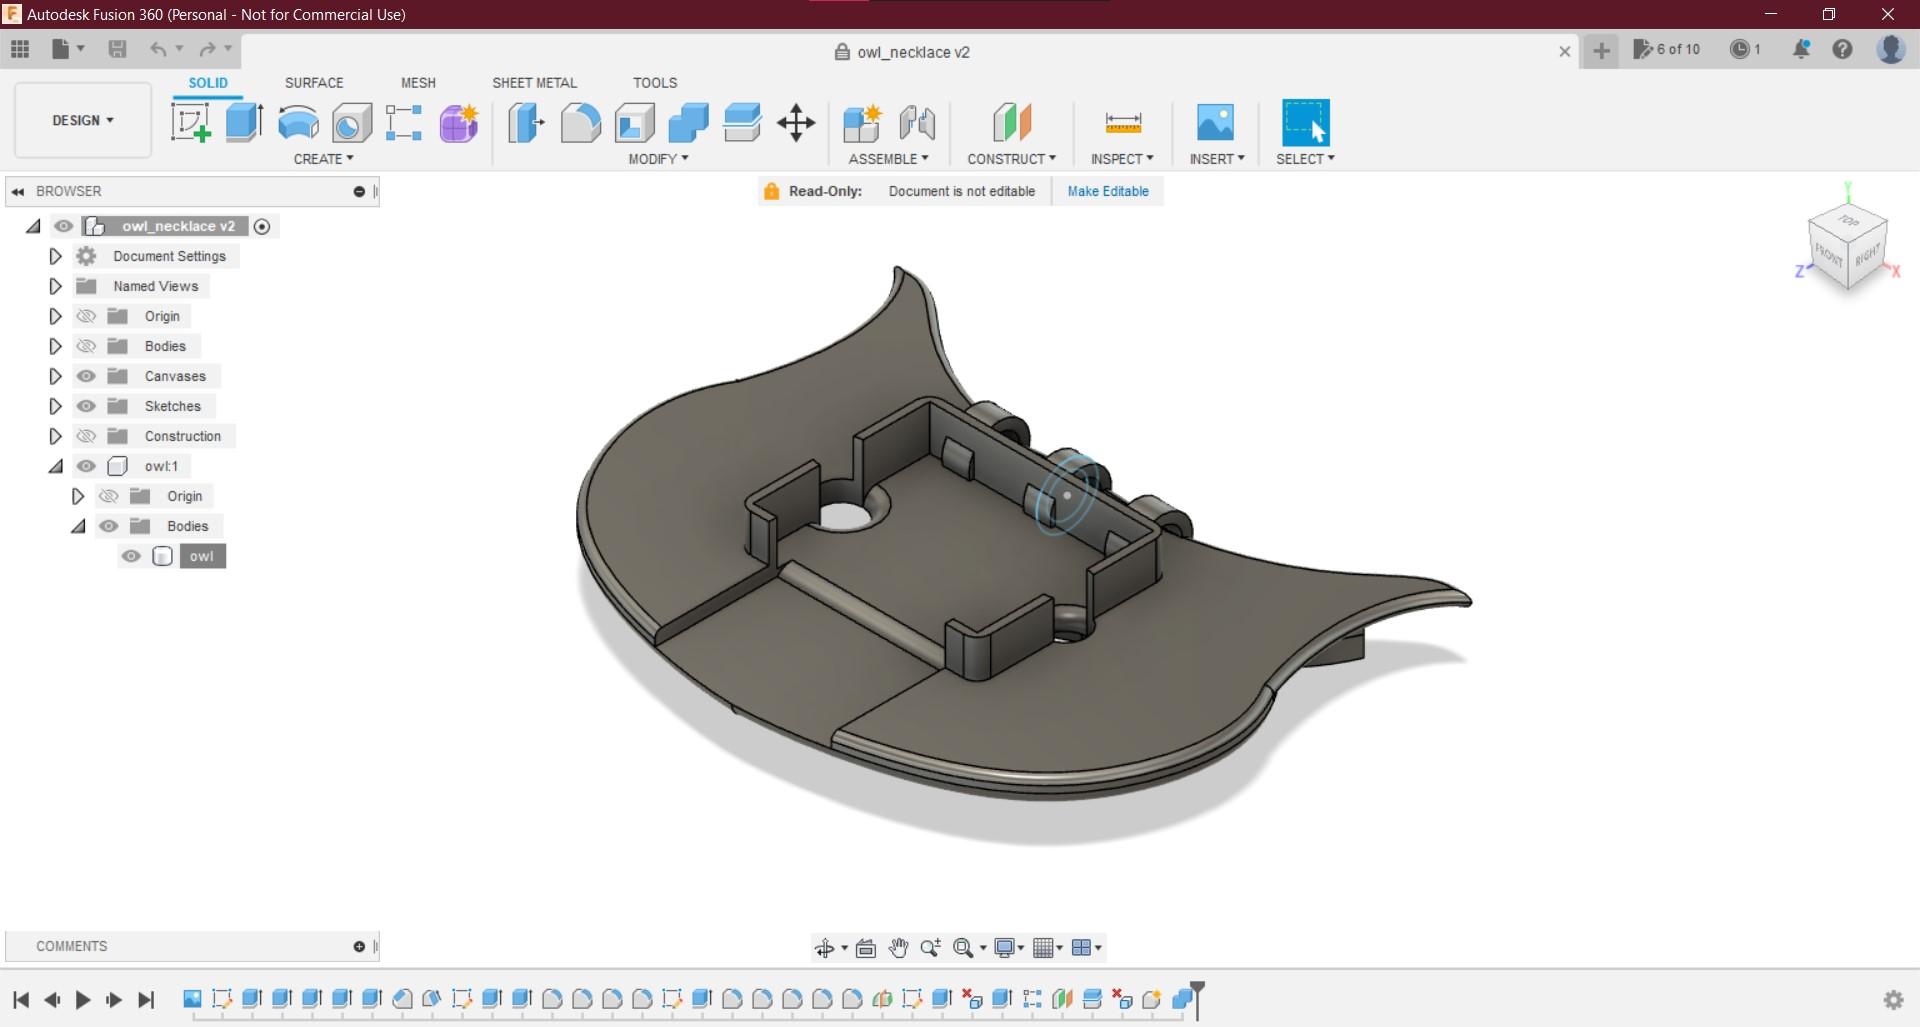Screen dimensions: 1920x1027
Task: Open the Select dropdown menu
Action: (x=1305, y=158)
